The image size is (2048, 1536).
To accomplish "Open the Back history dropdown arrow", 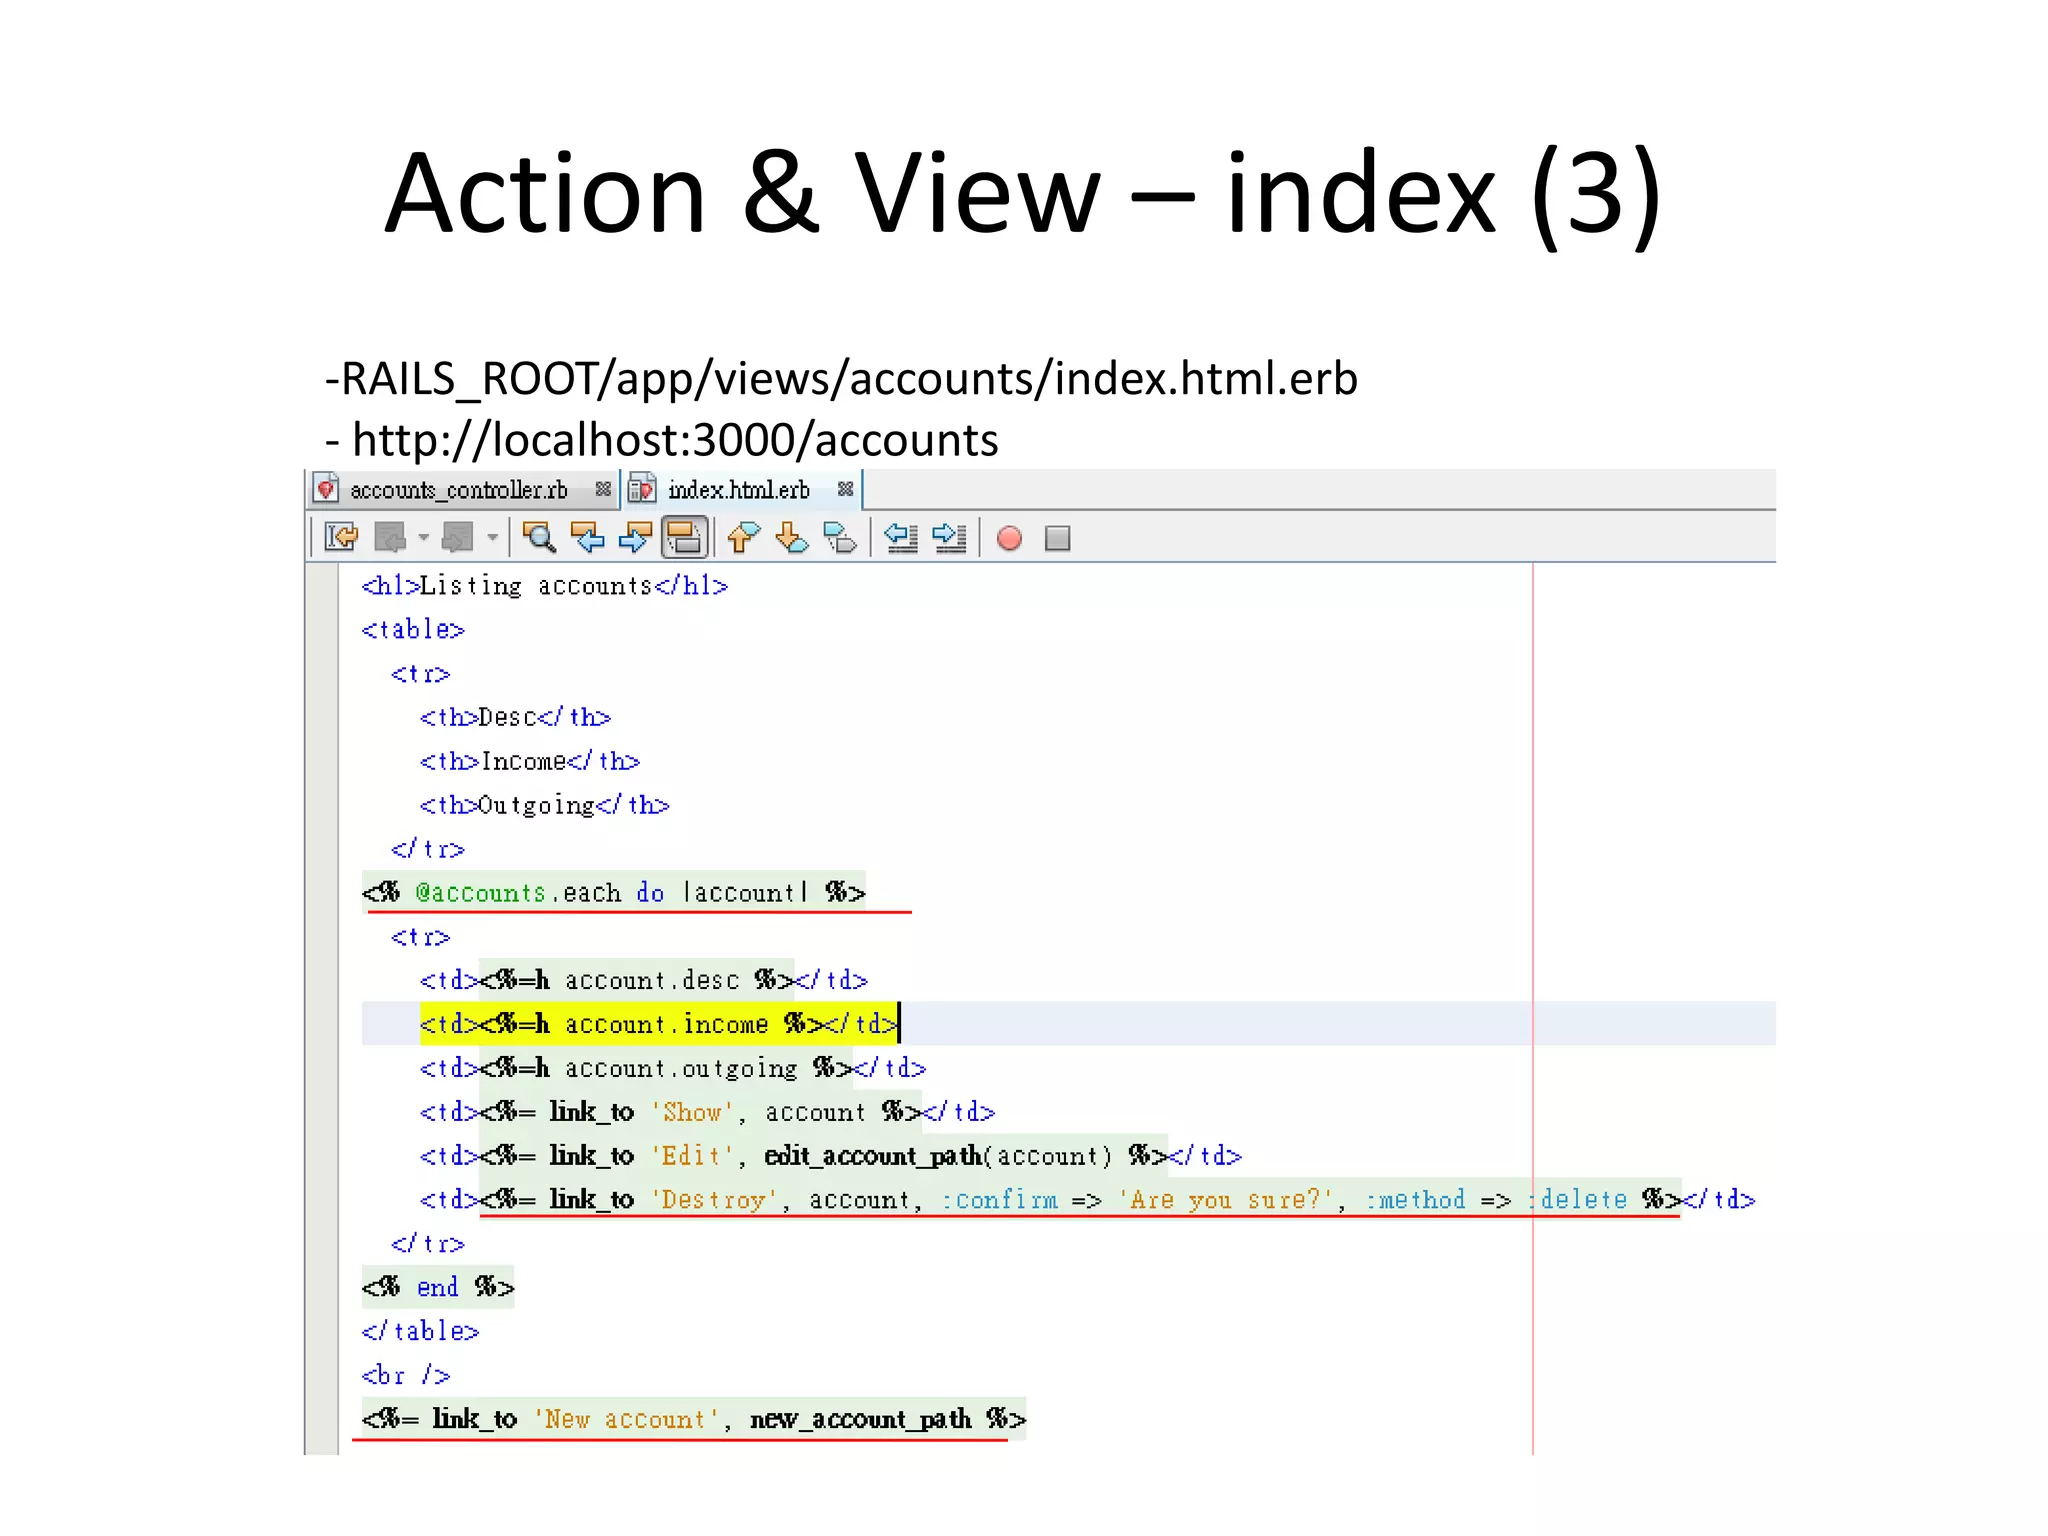I will pos(424,538).
